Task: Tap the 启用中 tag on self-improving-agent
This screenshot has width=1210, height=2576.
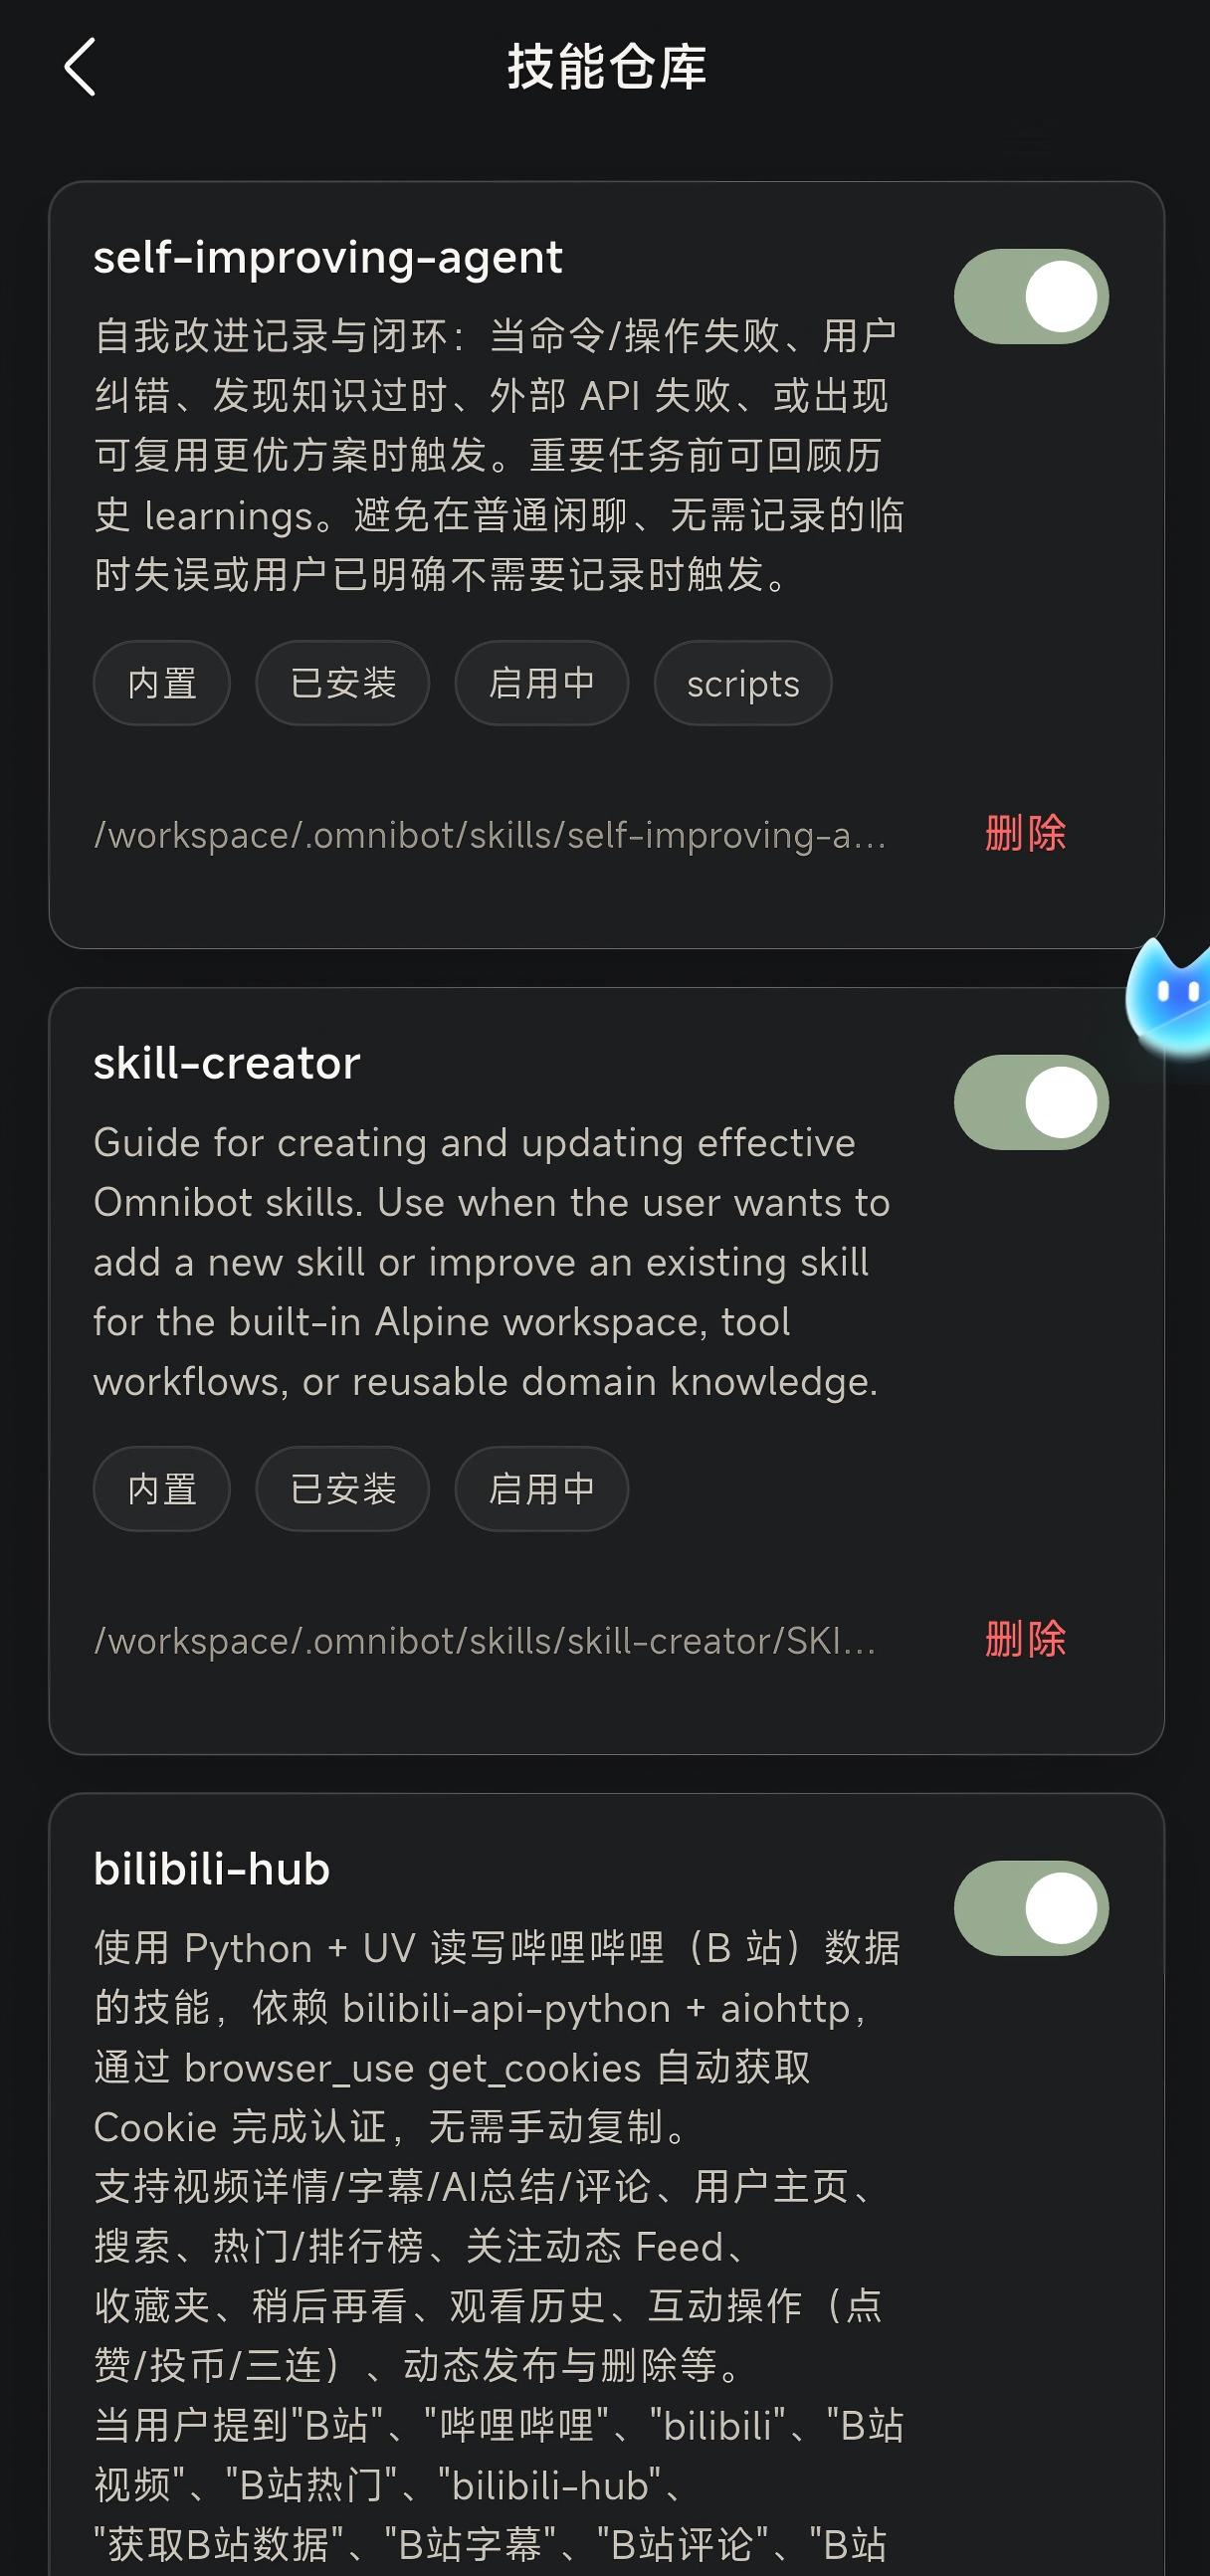Action: [542, 683]
